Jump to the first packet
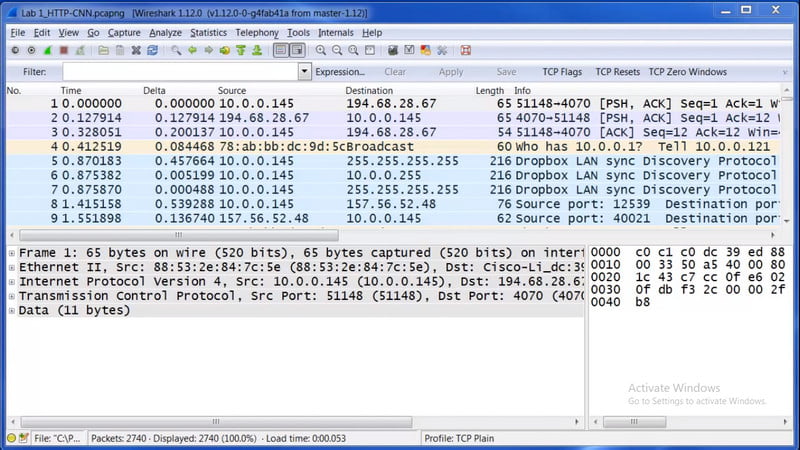 241,51
